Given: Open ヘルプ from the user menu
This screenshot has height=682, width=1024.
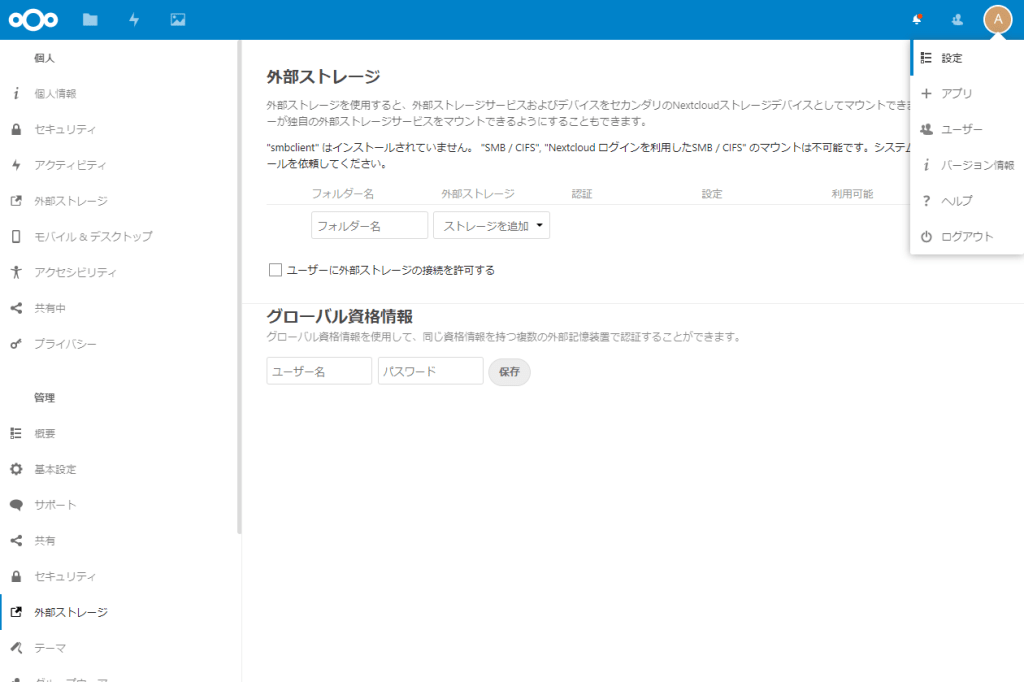Looking at the screenshot, I should pos(967,201).
